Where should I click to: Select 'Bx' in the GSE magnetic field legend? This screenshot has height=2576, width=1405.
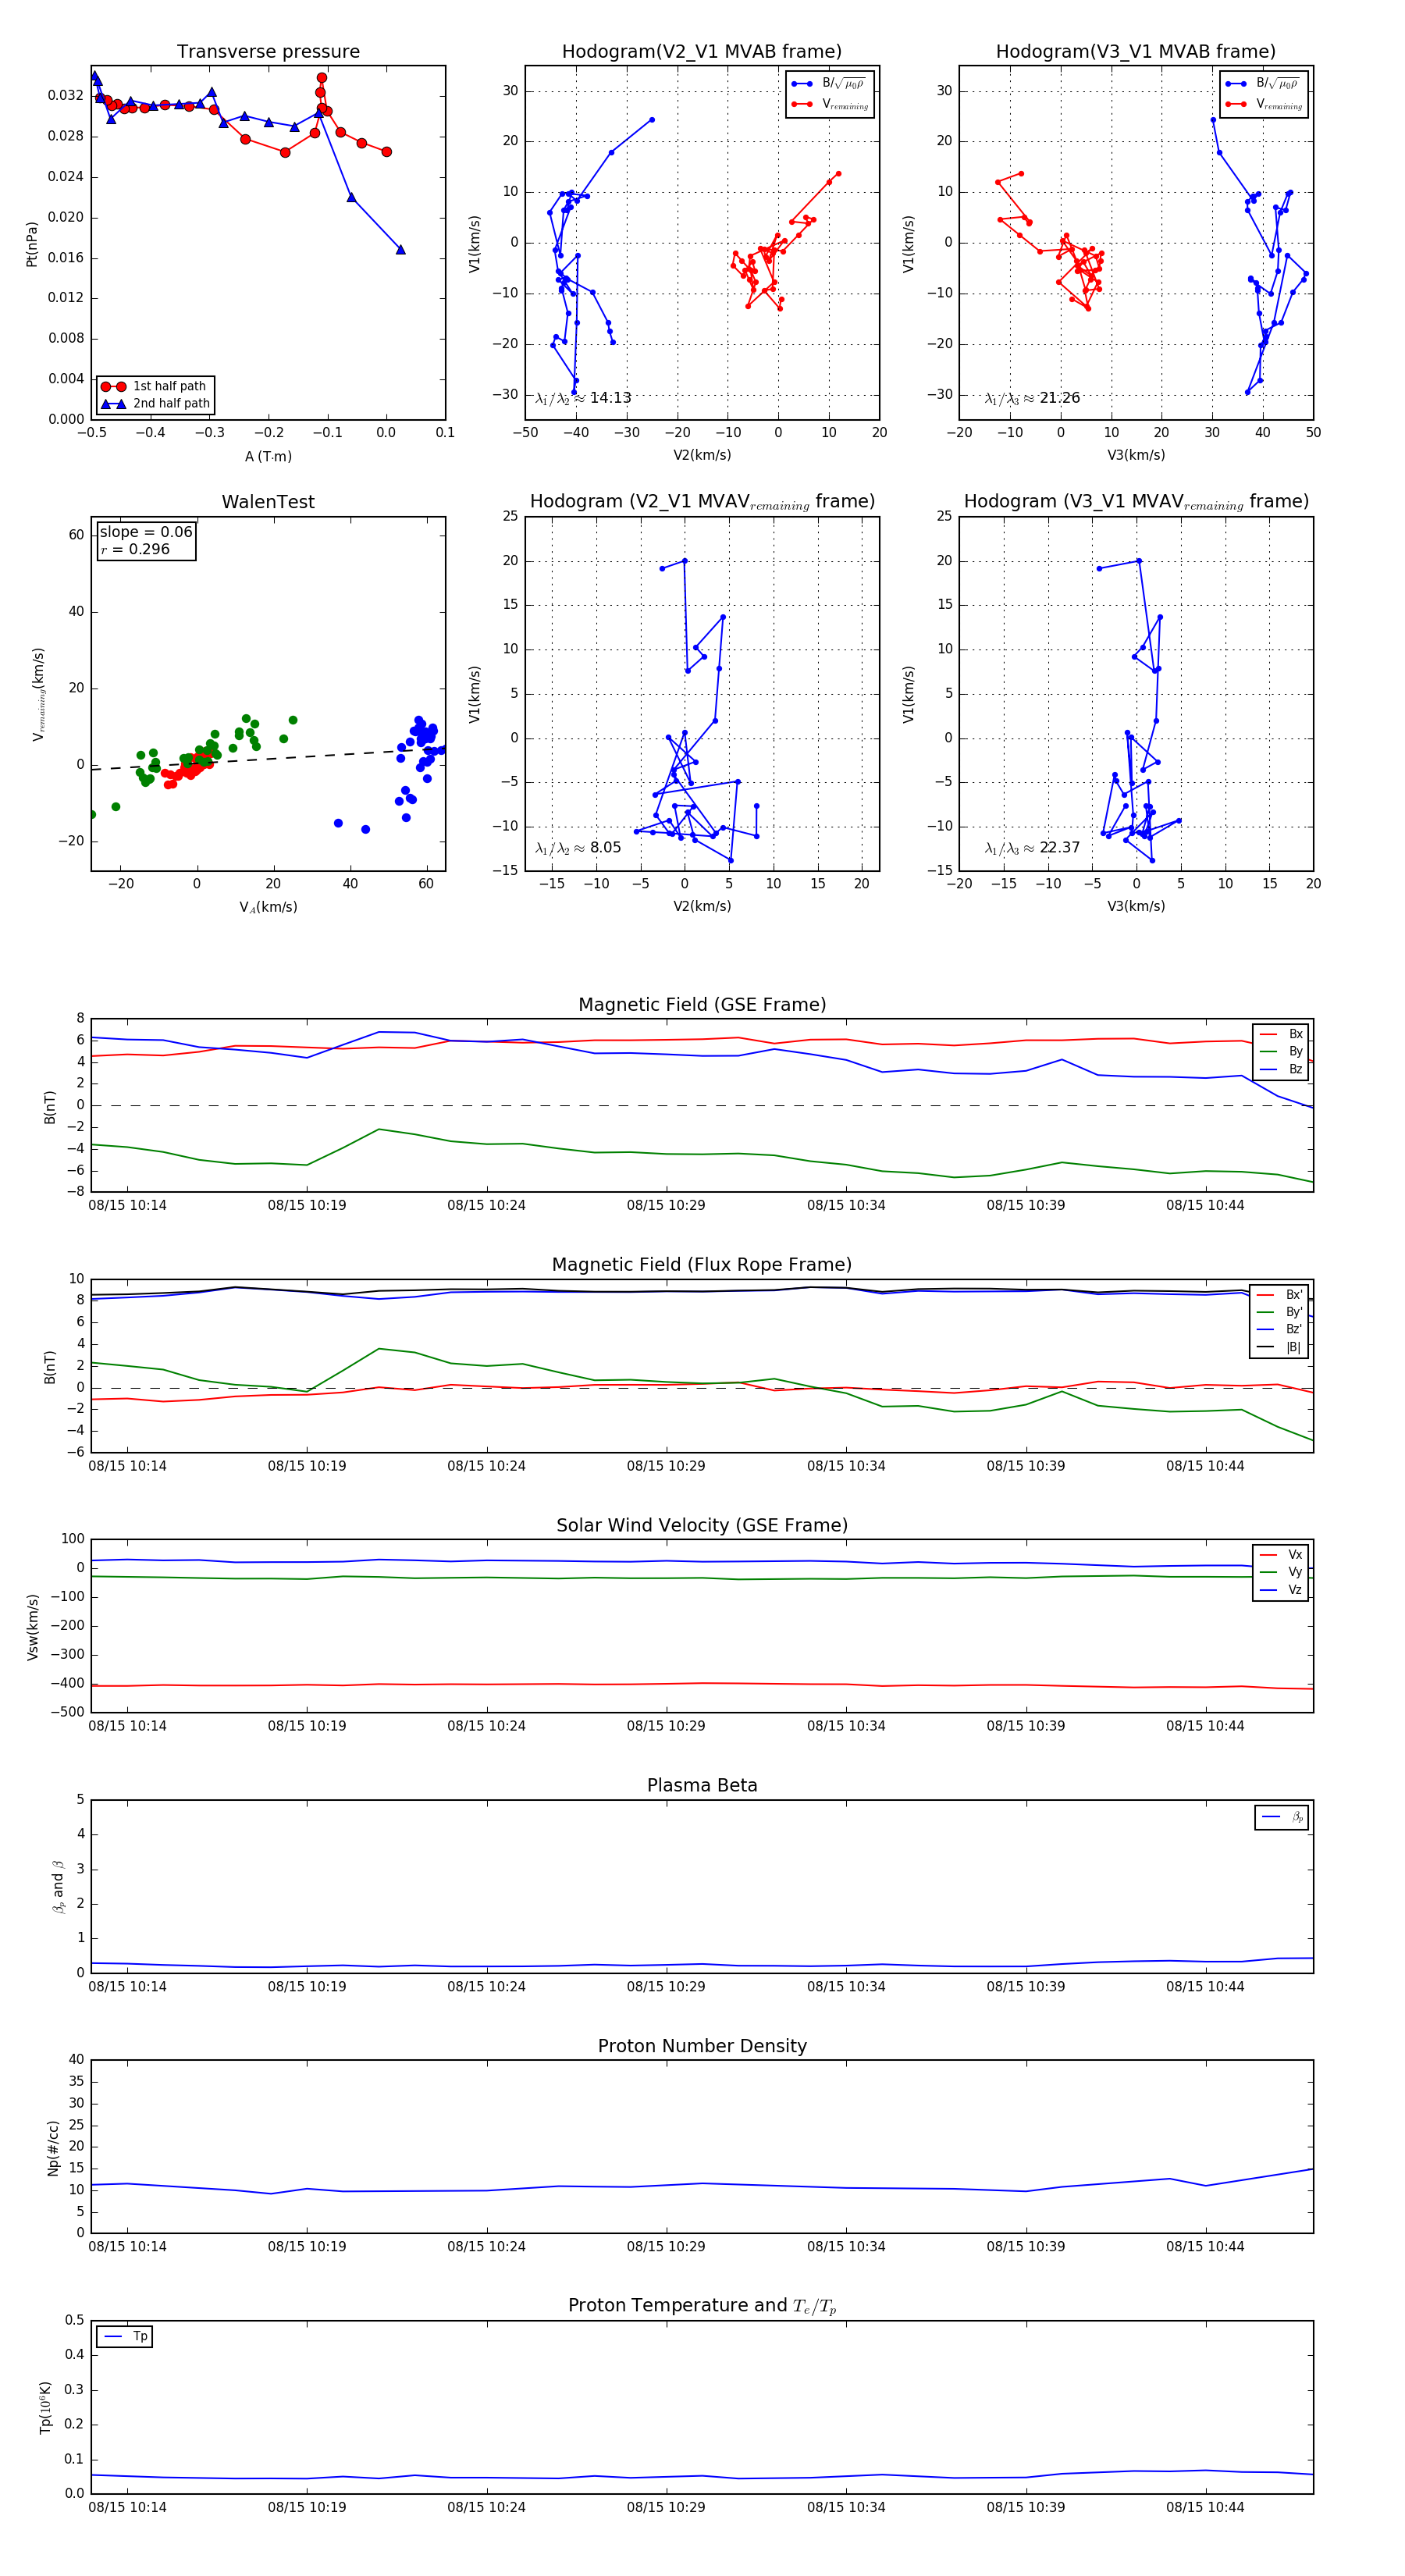coord(1281,1034)
